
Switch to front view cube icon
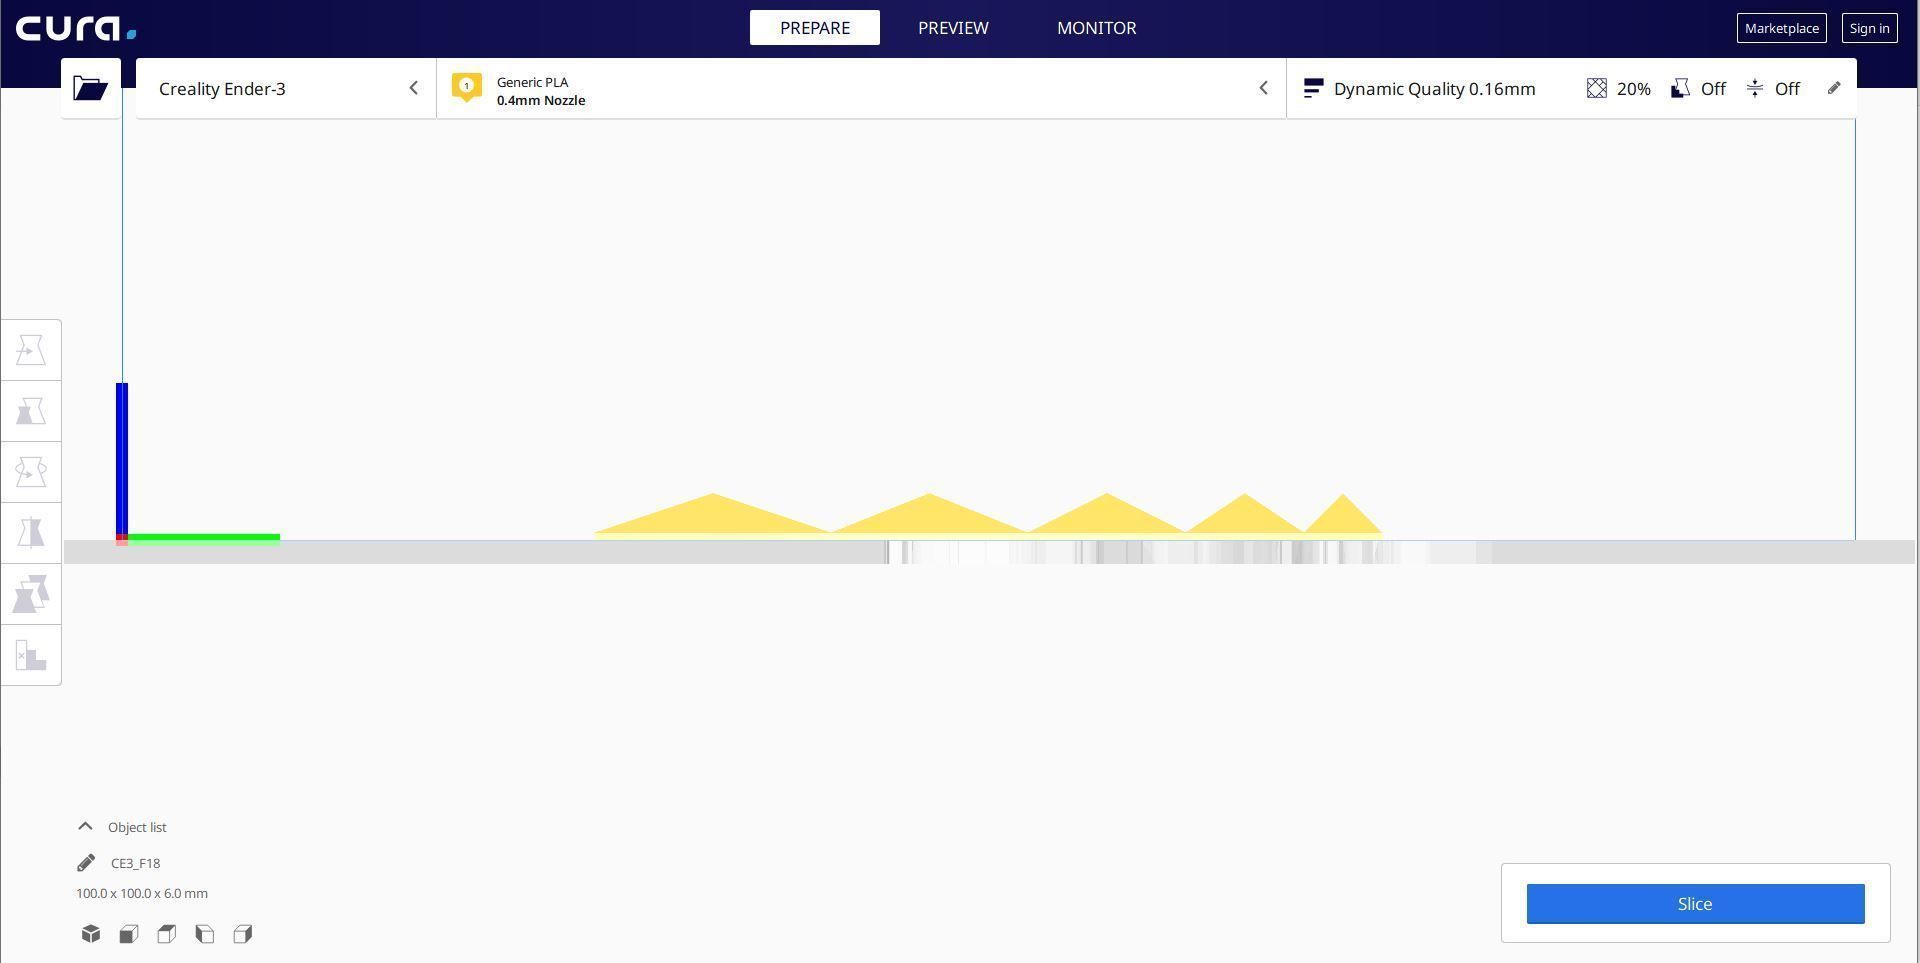[x=129, y=934]
